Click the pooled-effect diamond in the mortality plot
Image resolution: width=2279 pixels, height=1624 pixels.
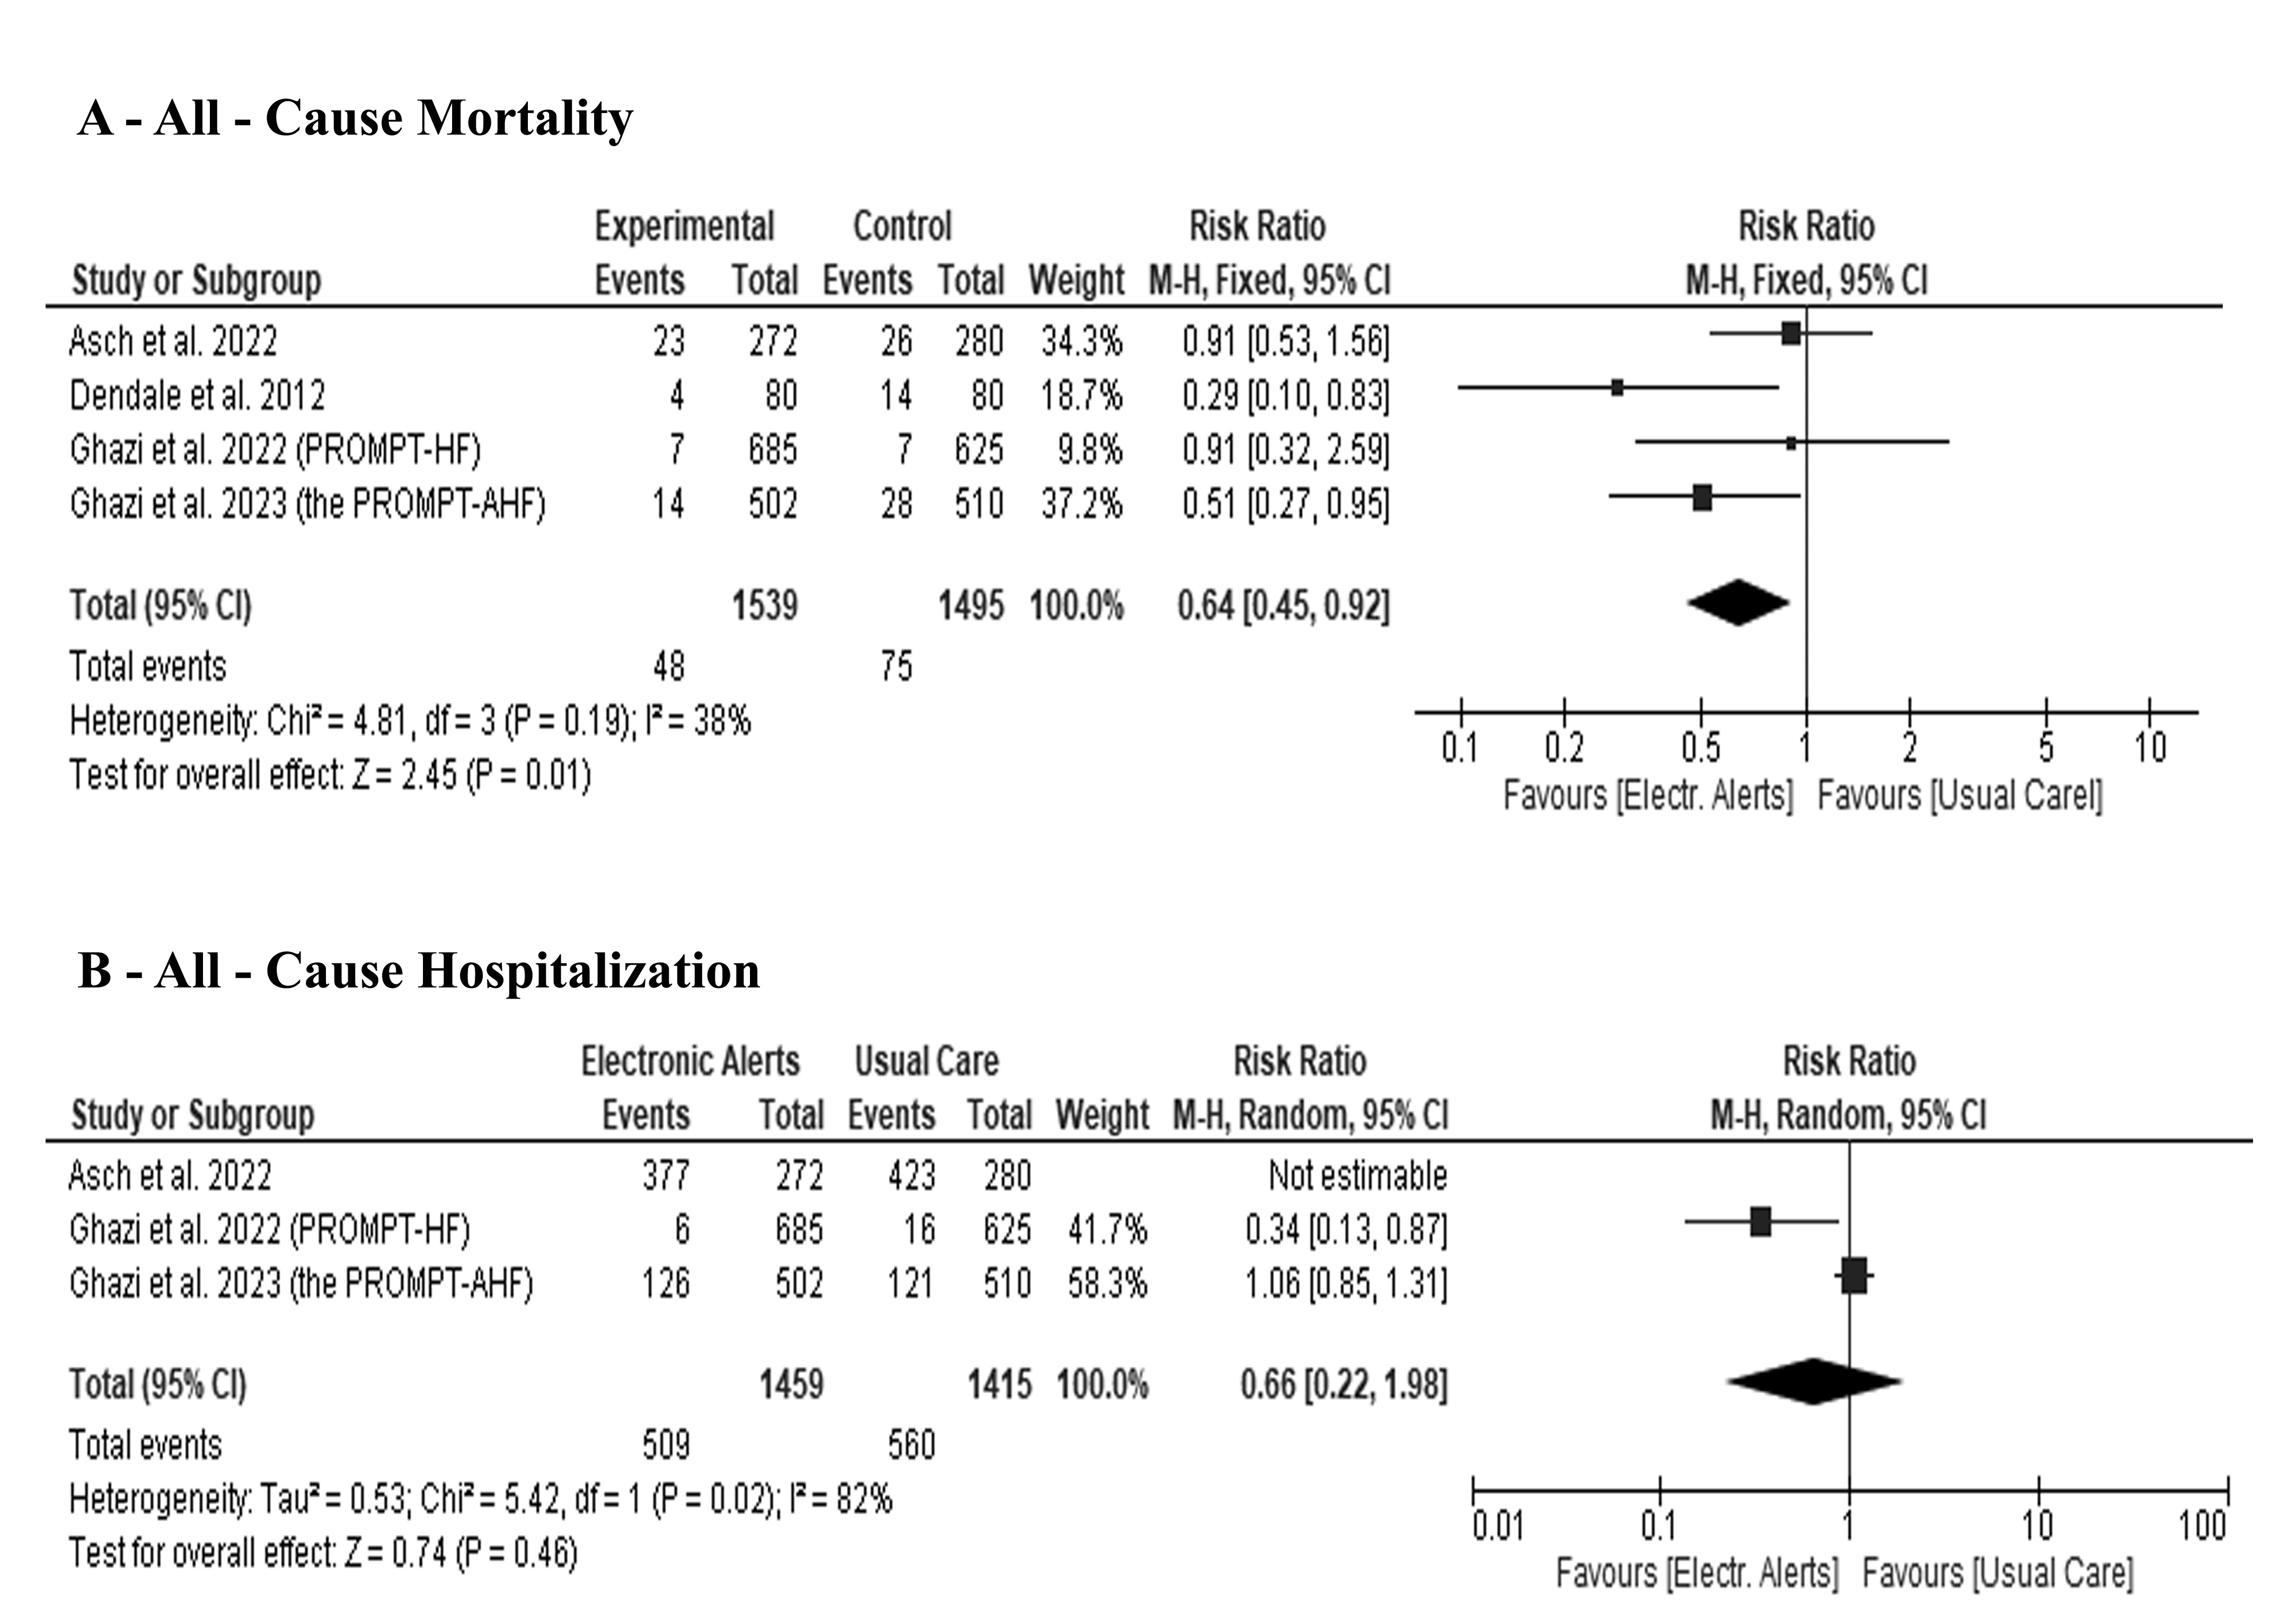[x=1738, y=603]
